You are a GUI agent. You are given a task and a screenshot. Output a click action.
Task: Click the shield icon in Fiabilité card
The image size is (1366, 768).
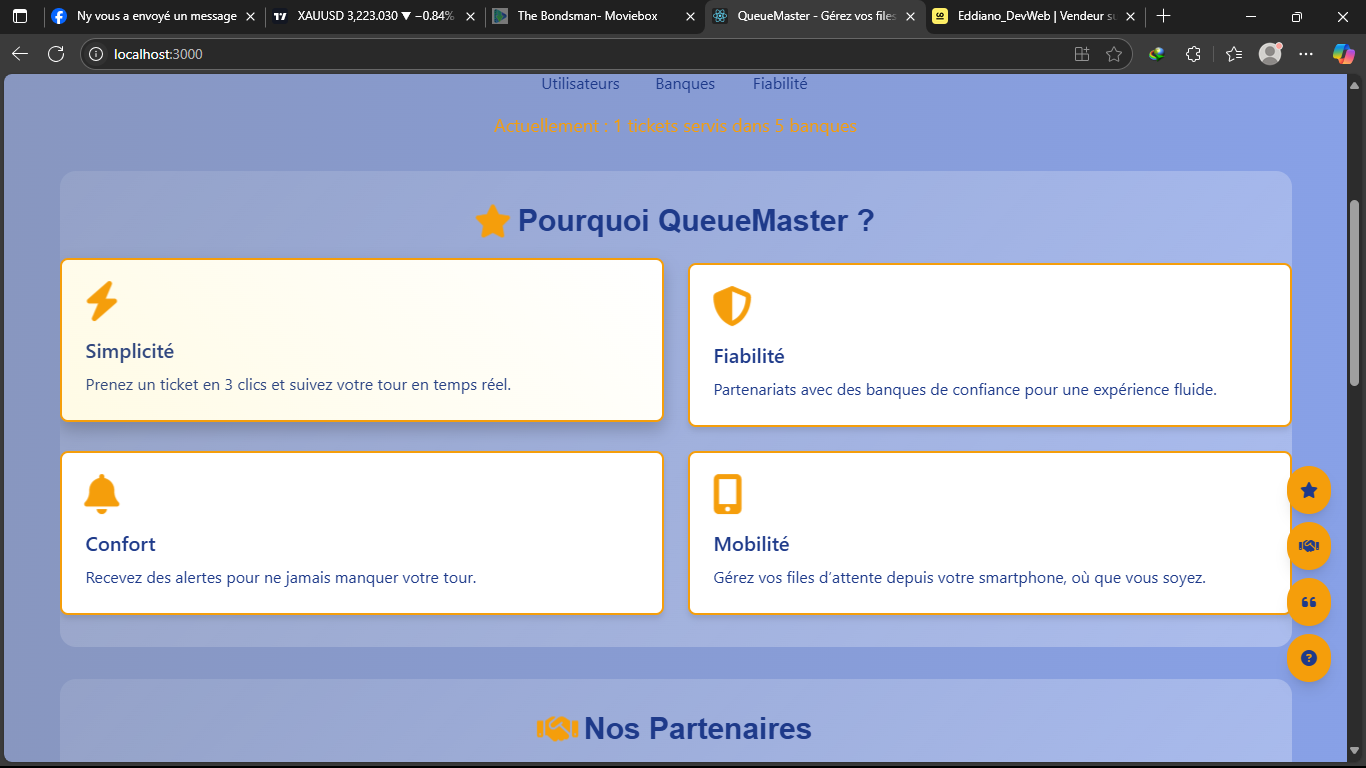tap(732, 306)
